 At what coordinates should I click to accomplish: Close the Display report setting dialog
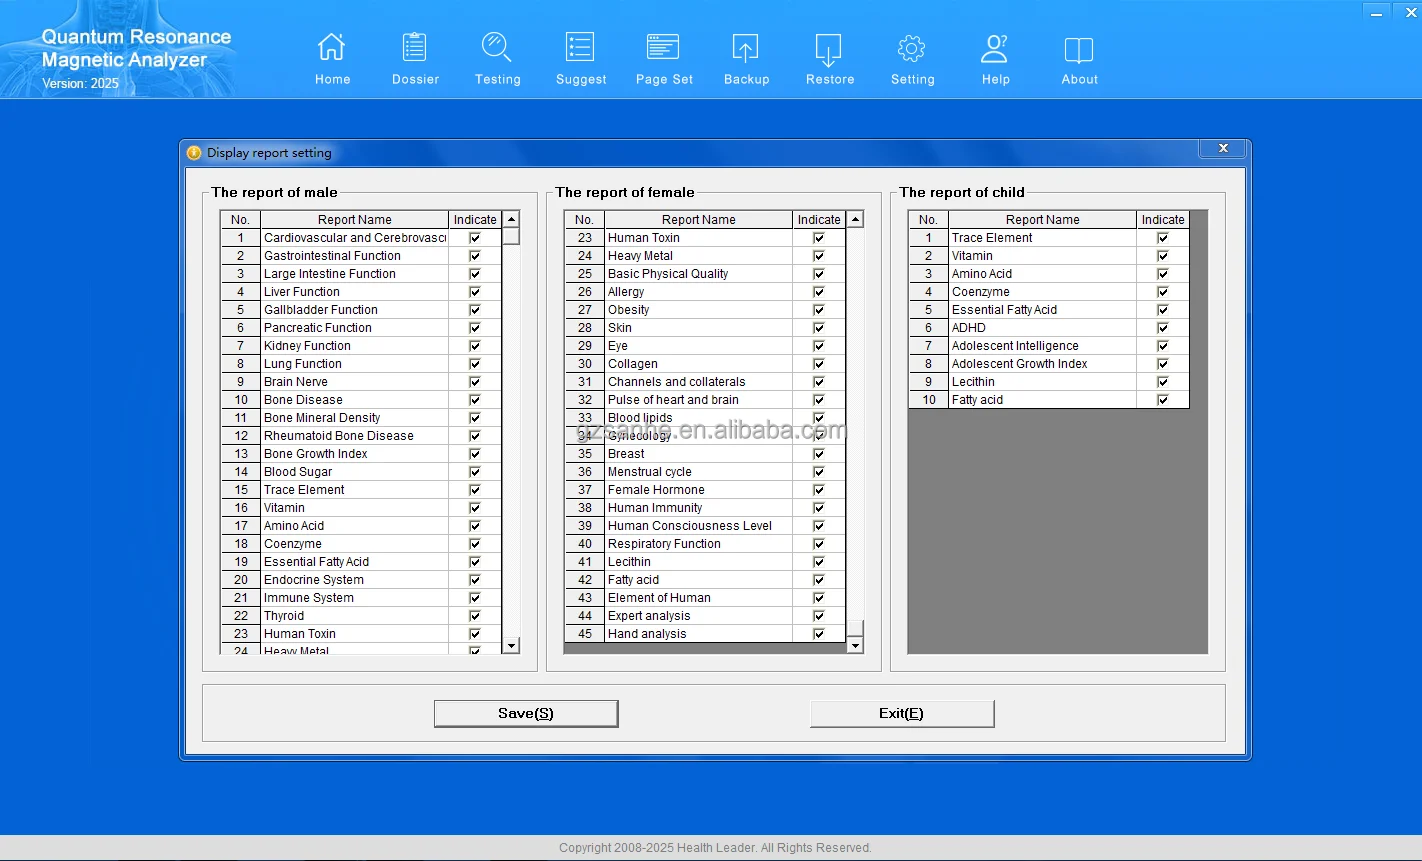tap(1223, 149)
